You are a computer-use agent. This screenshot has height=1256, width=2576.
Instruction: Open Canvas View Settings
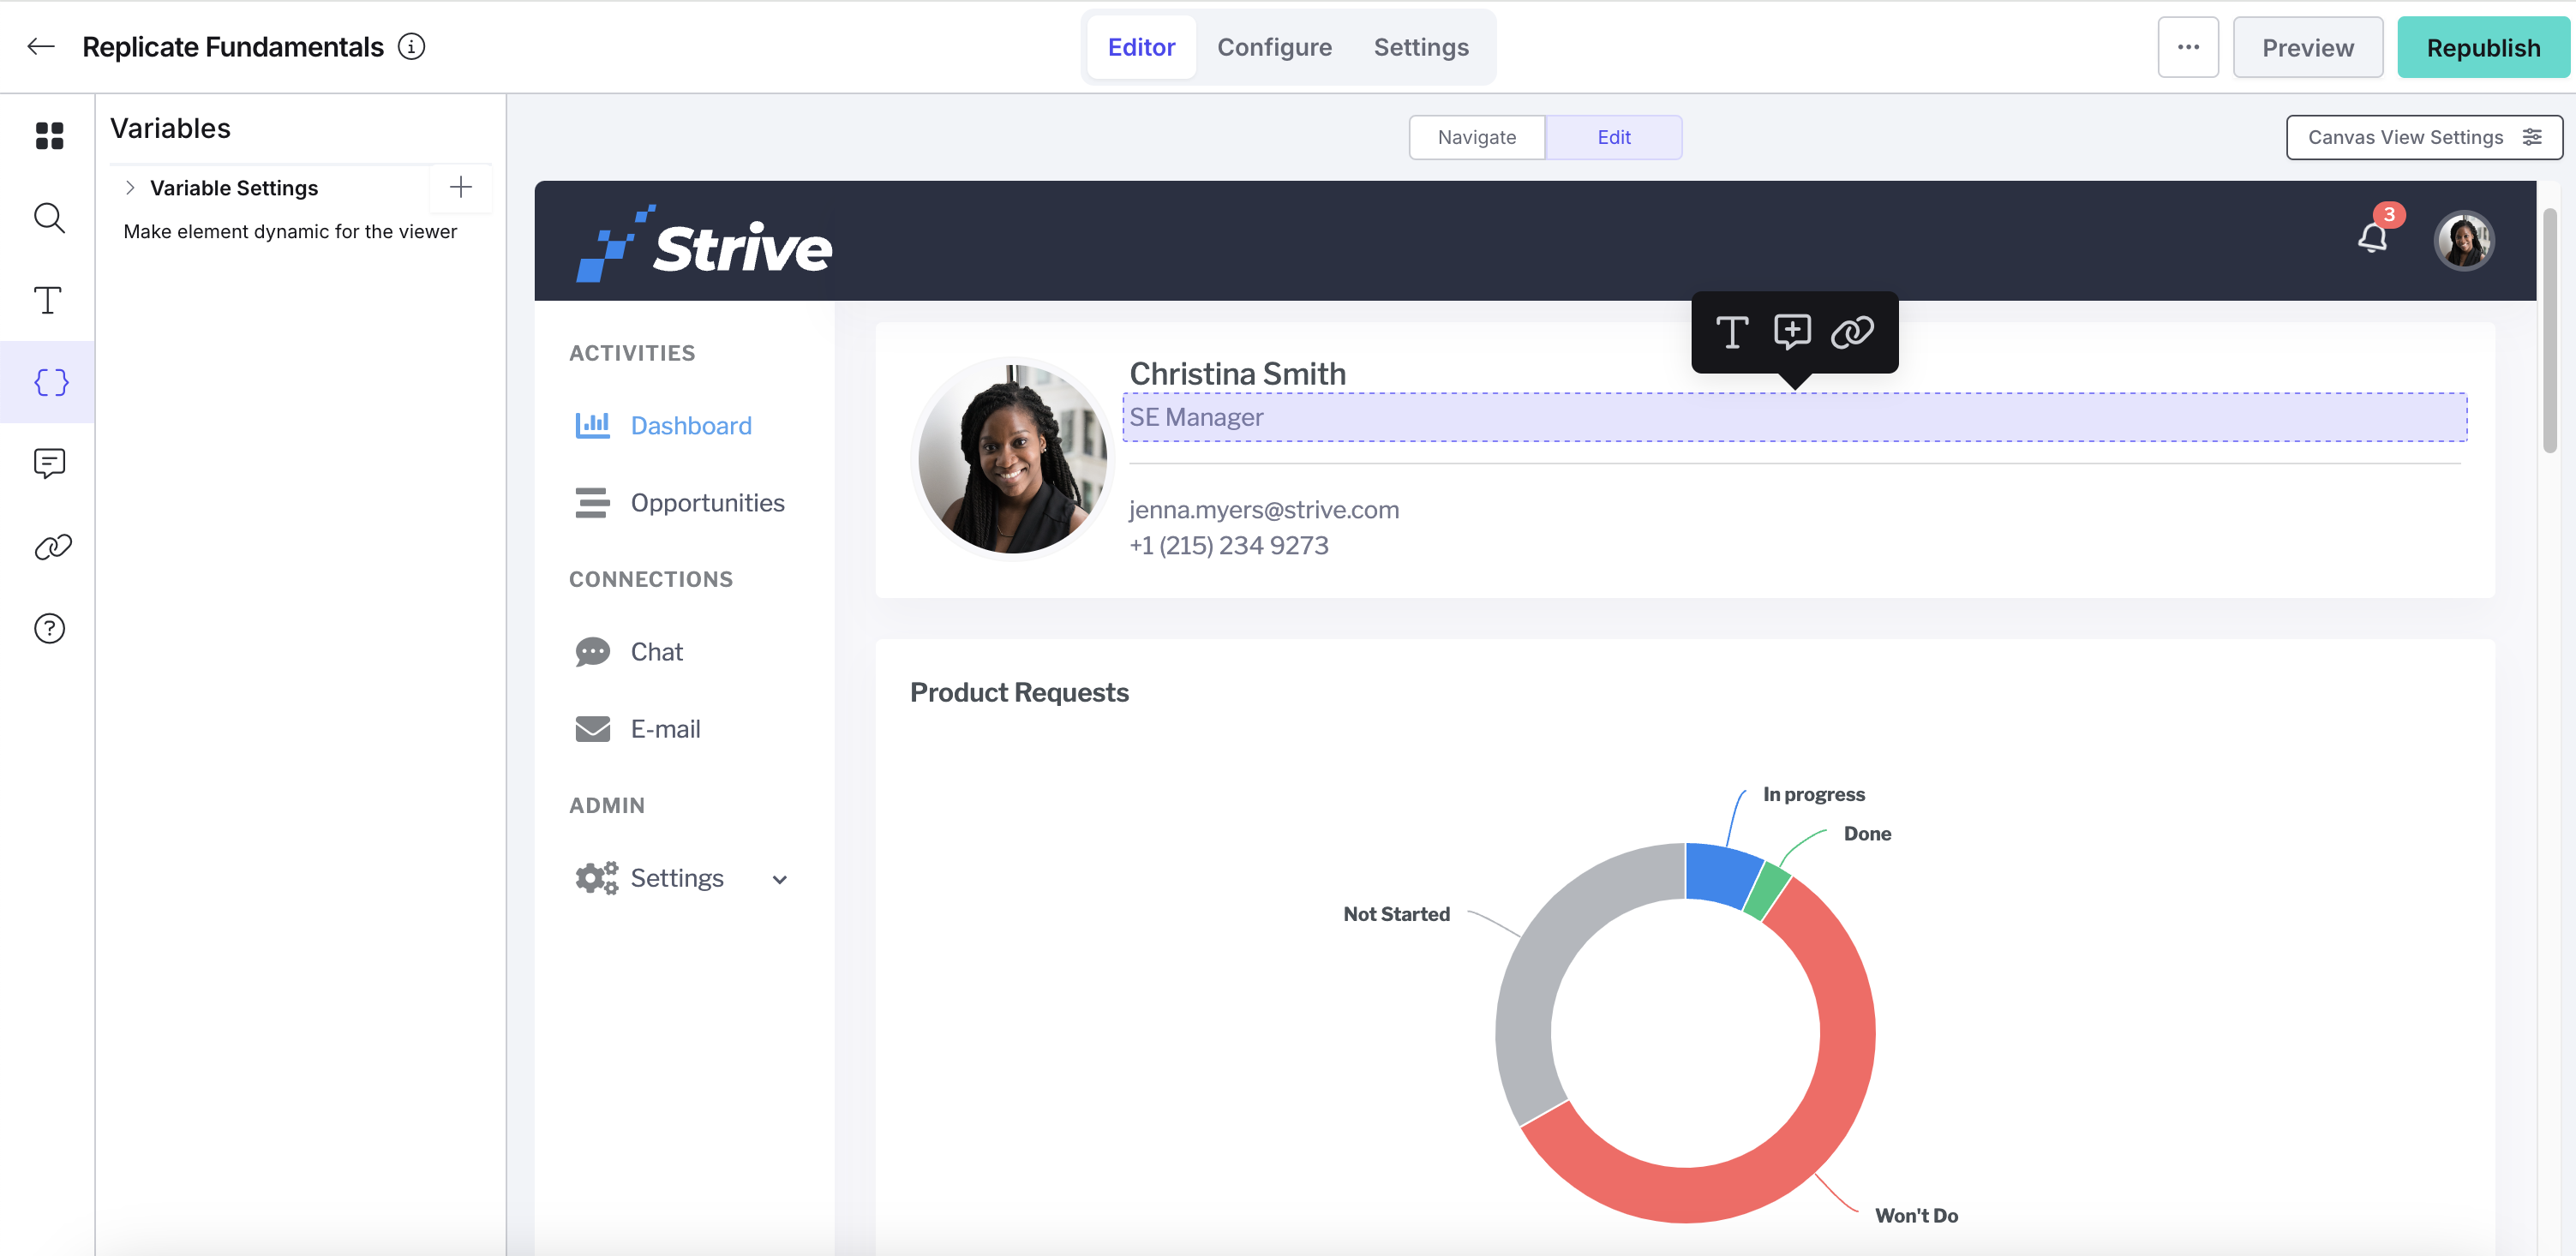coord(2423,137)
